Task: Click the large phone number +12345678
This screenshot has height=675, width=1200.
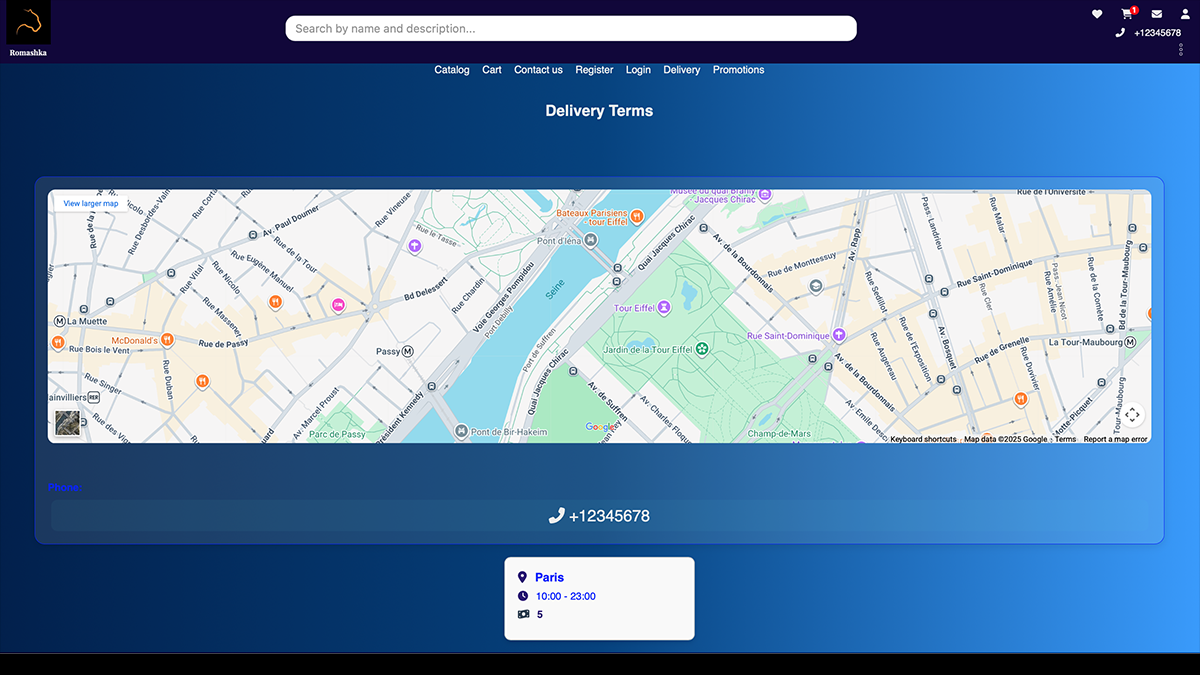Action: (609, 516)
